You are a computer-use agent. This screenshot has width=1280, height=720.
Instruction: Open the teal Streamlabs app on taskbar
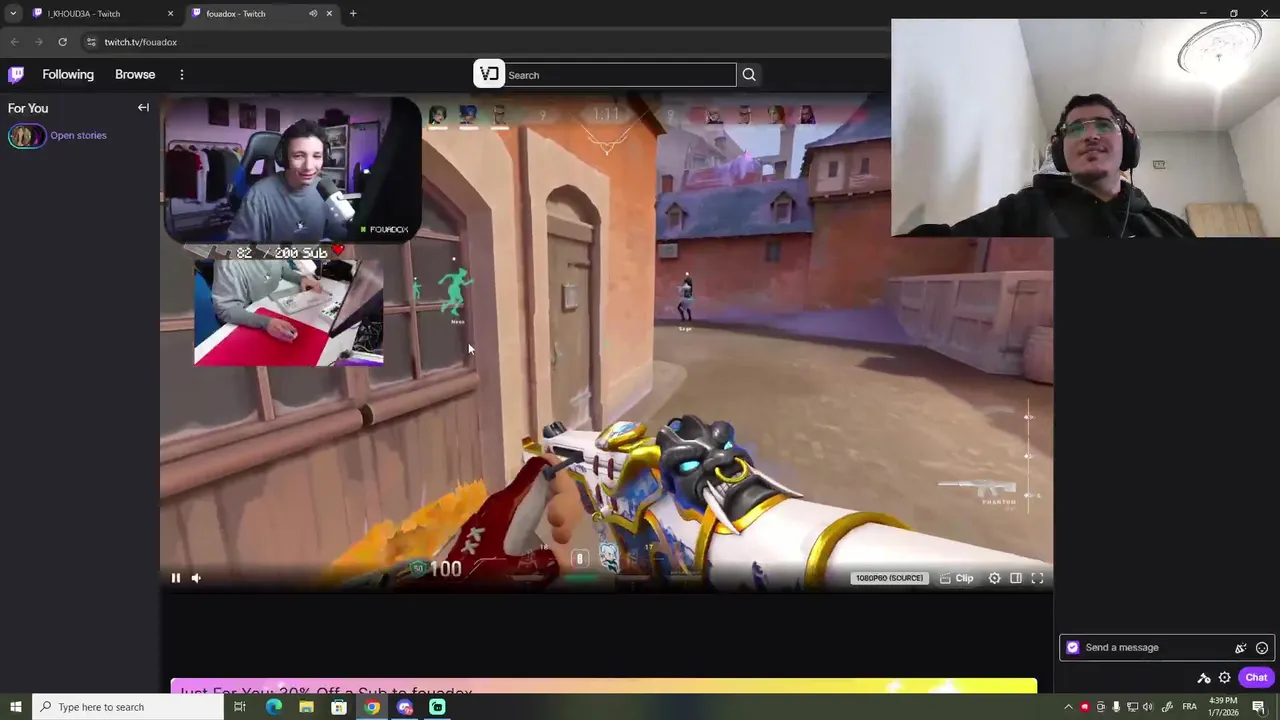coord(437,707)
